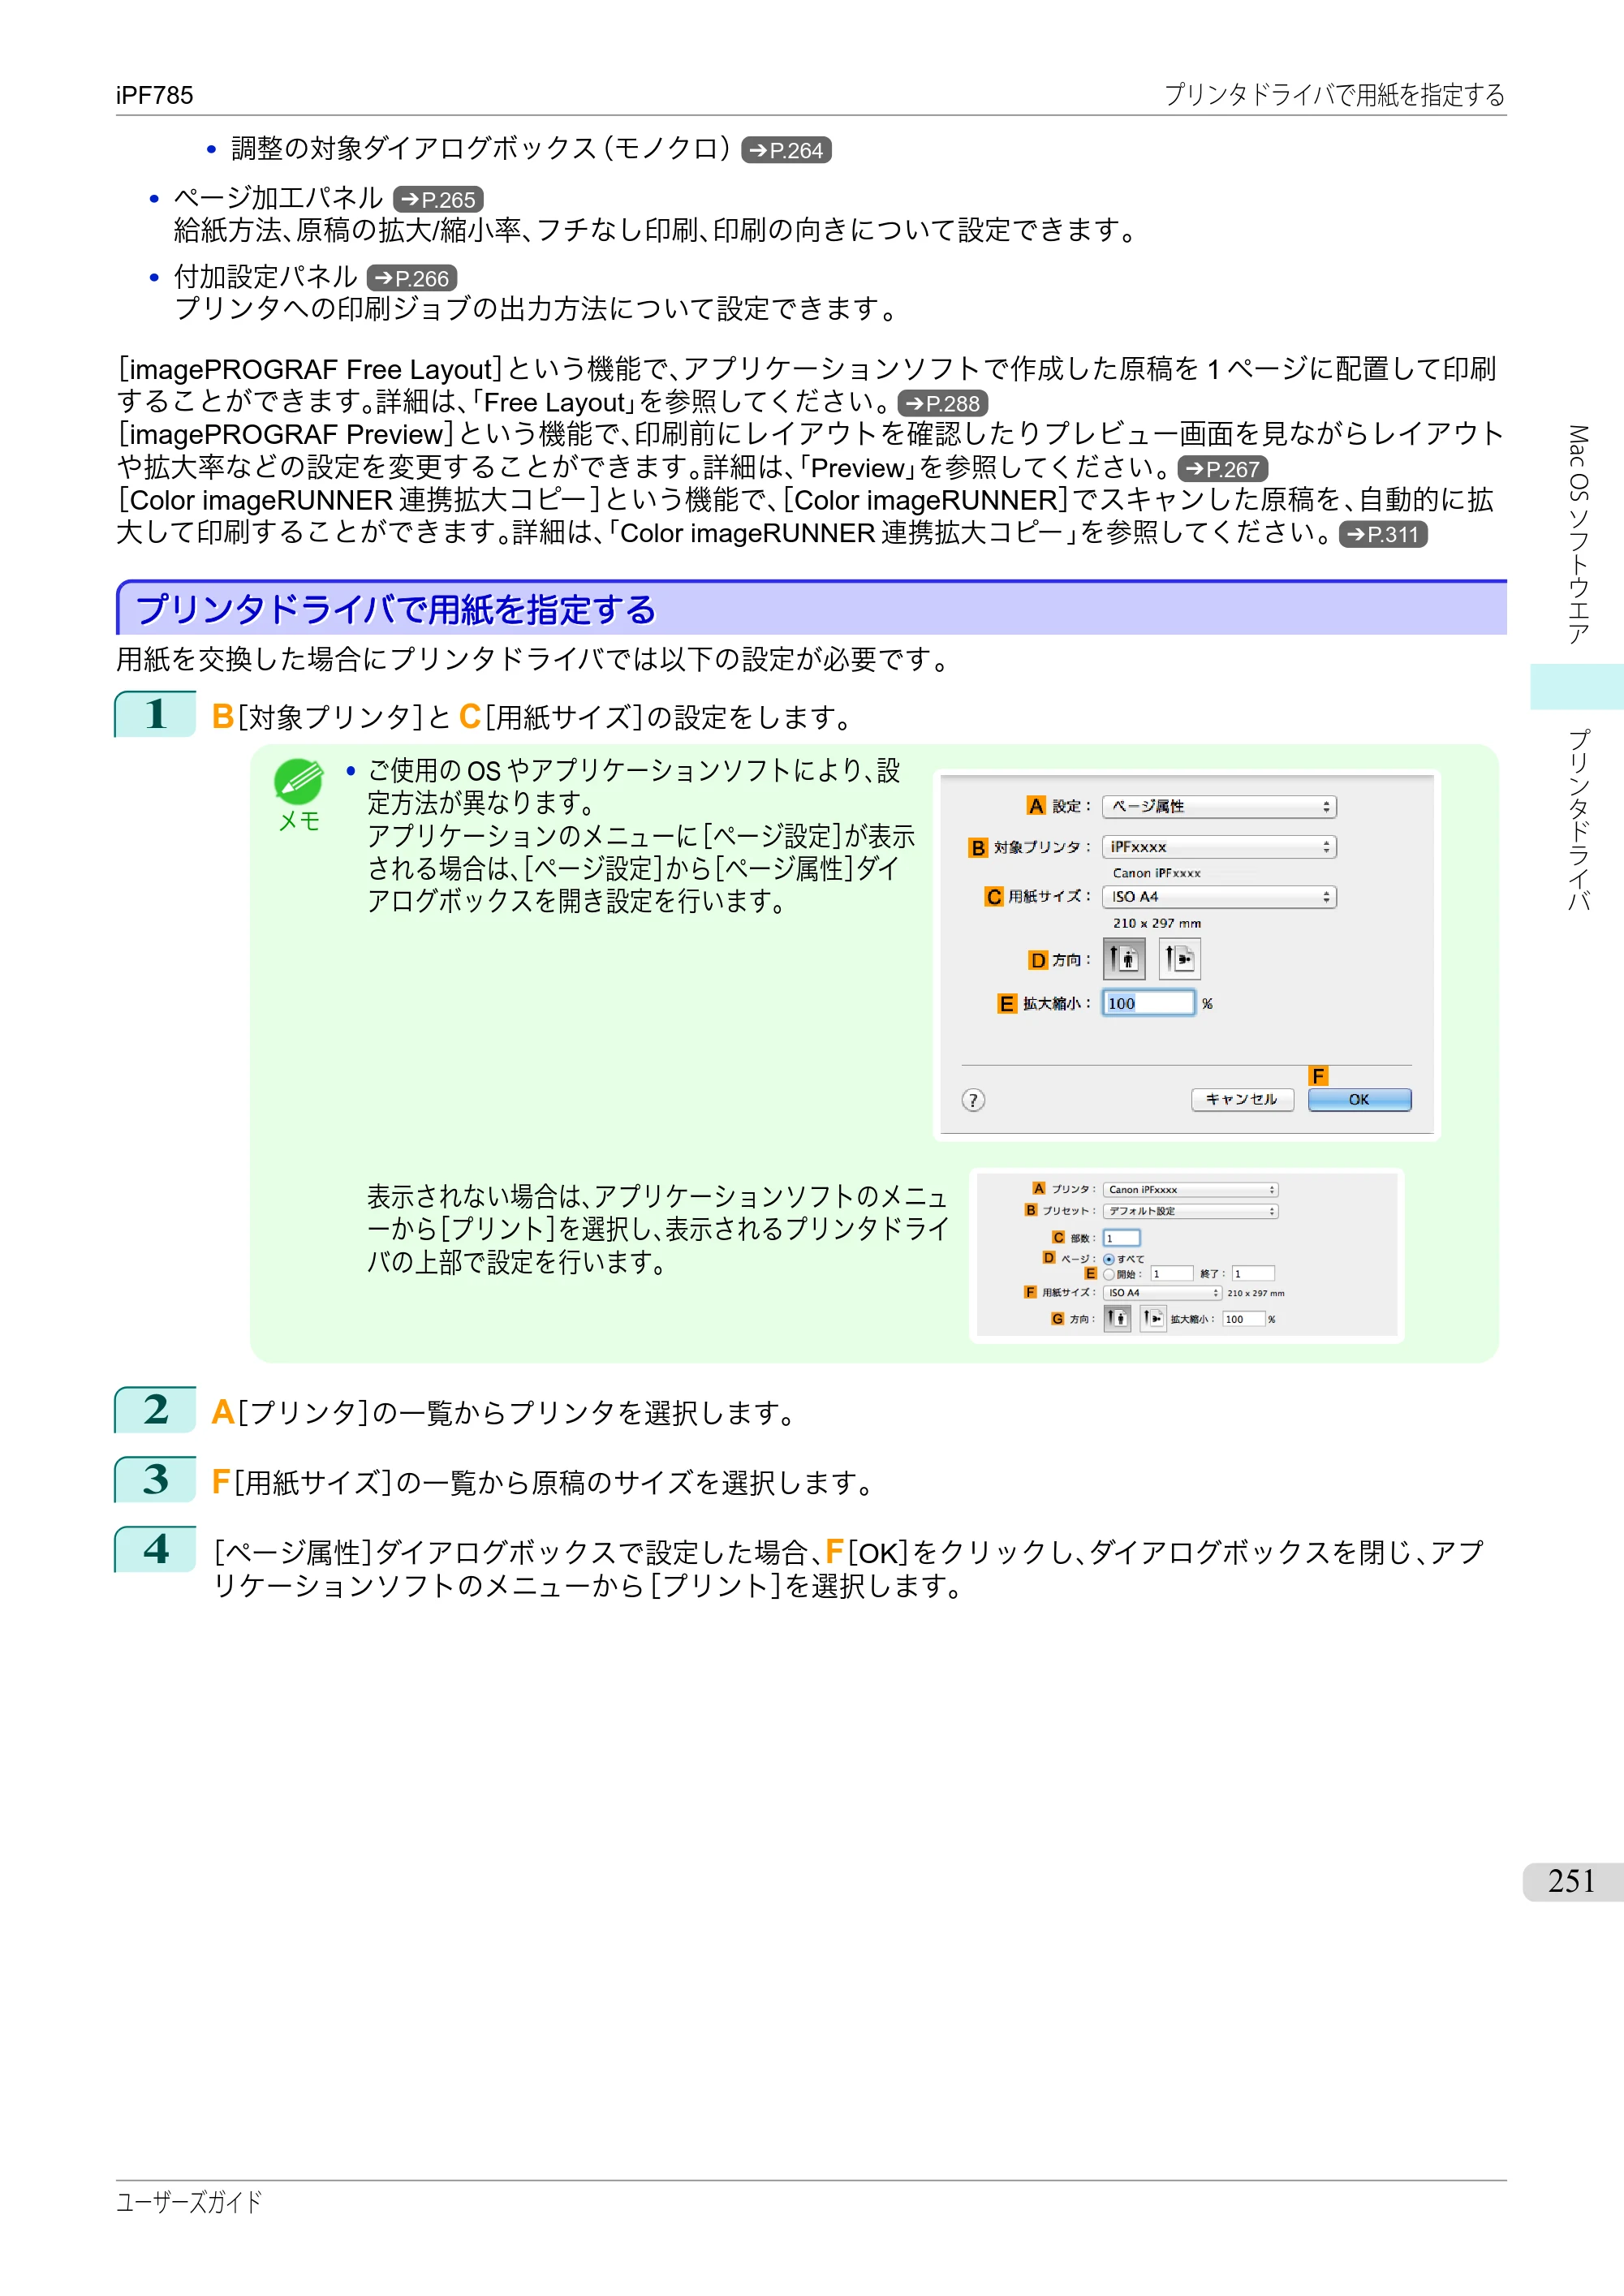Open the P.265 page reference link
This screenshot has height=2296, width=1624.
(438, 199)
